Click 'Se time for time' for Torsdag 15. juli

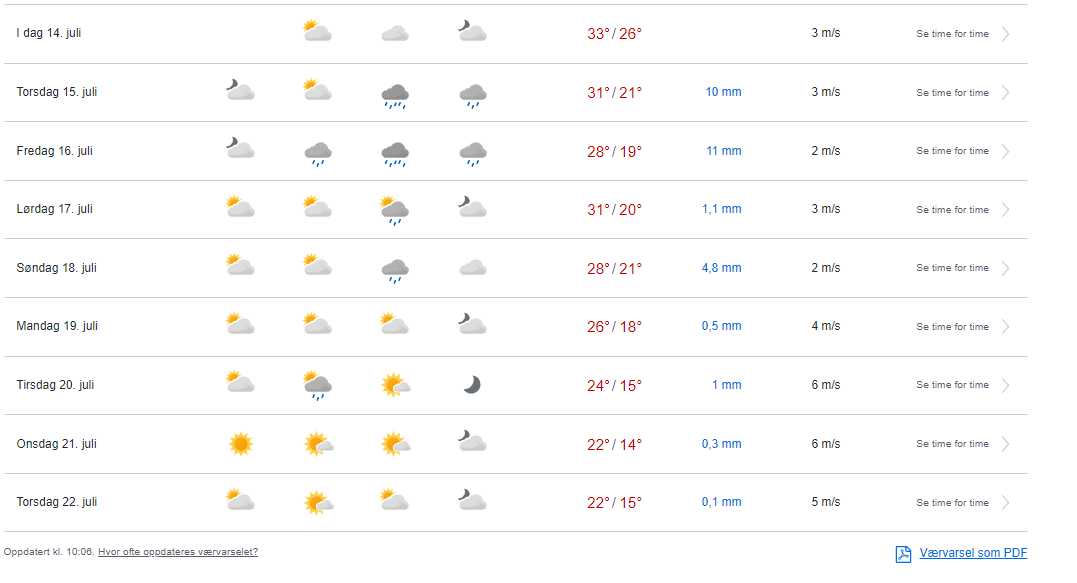tap(952, 93)
